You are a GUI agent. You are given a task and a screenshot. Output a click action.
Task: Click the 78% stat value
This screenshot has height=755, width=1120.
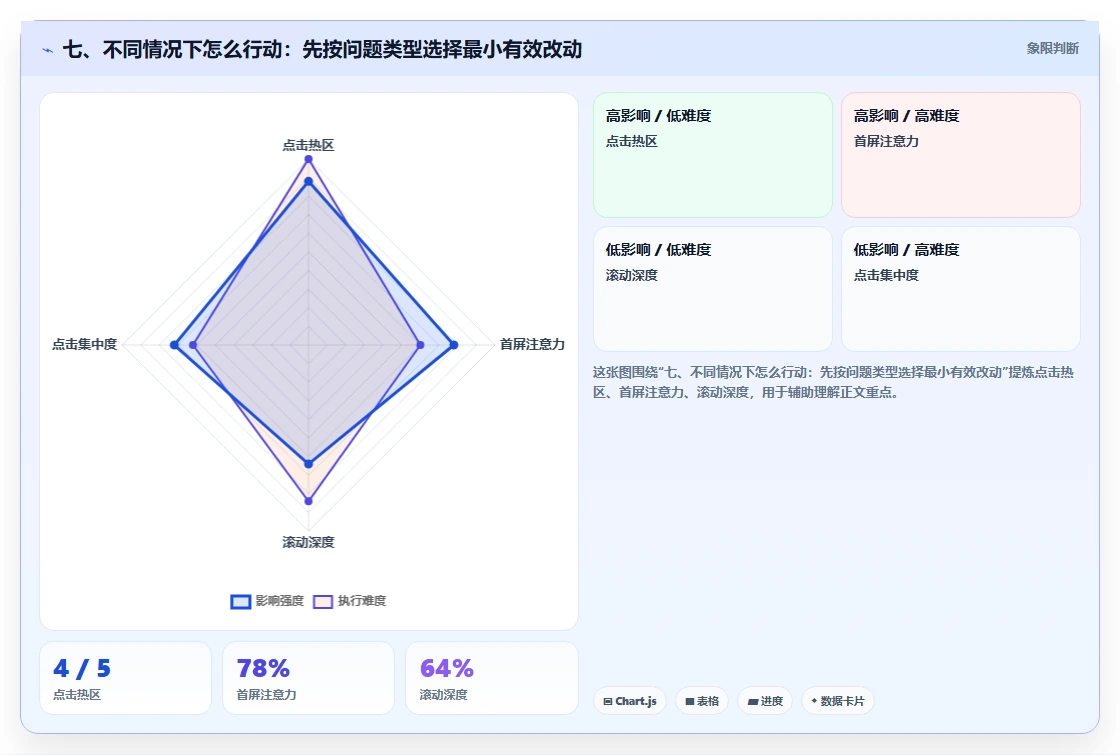pyautogui.click(x=263, y=669)
